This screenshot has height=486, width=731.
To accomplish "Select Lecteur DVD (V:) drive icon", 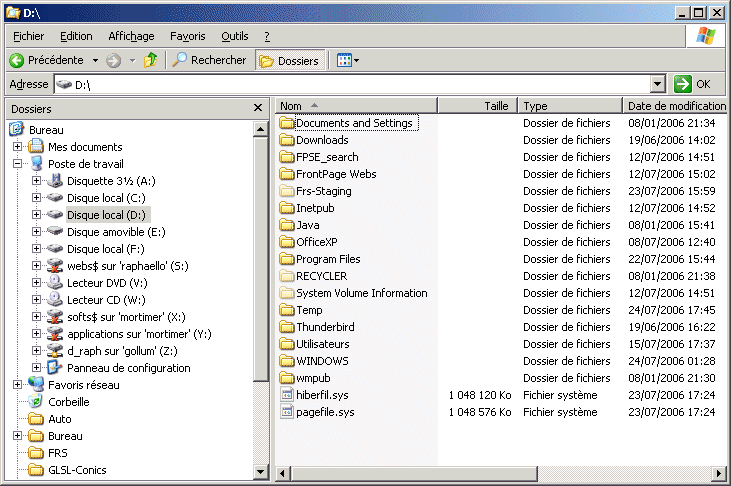I will click(x=56, y=283).
